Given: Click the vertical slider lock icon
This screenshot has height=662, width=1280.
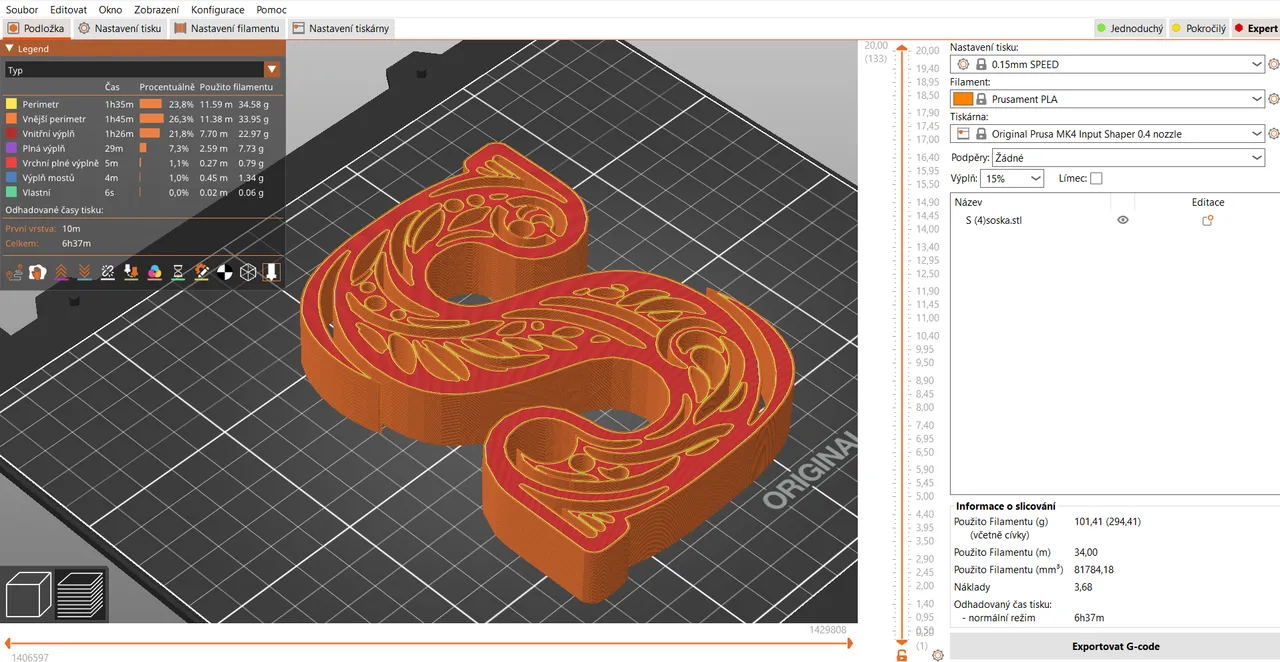Looking at the screenshot, I should tap(902, 655).
